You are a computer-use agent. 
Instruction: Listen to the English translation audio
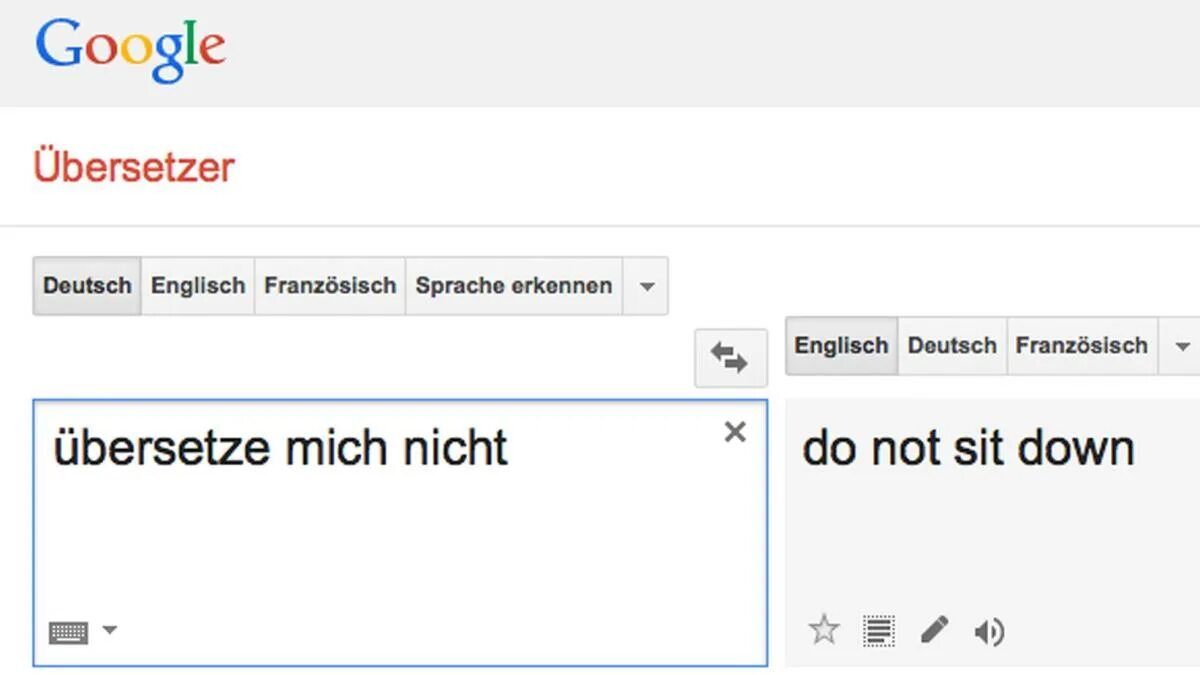pyautogui.click(x=989, y=631)
